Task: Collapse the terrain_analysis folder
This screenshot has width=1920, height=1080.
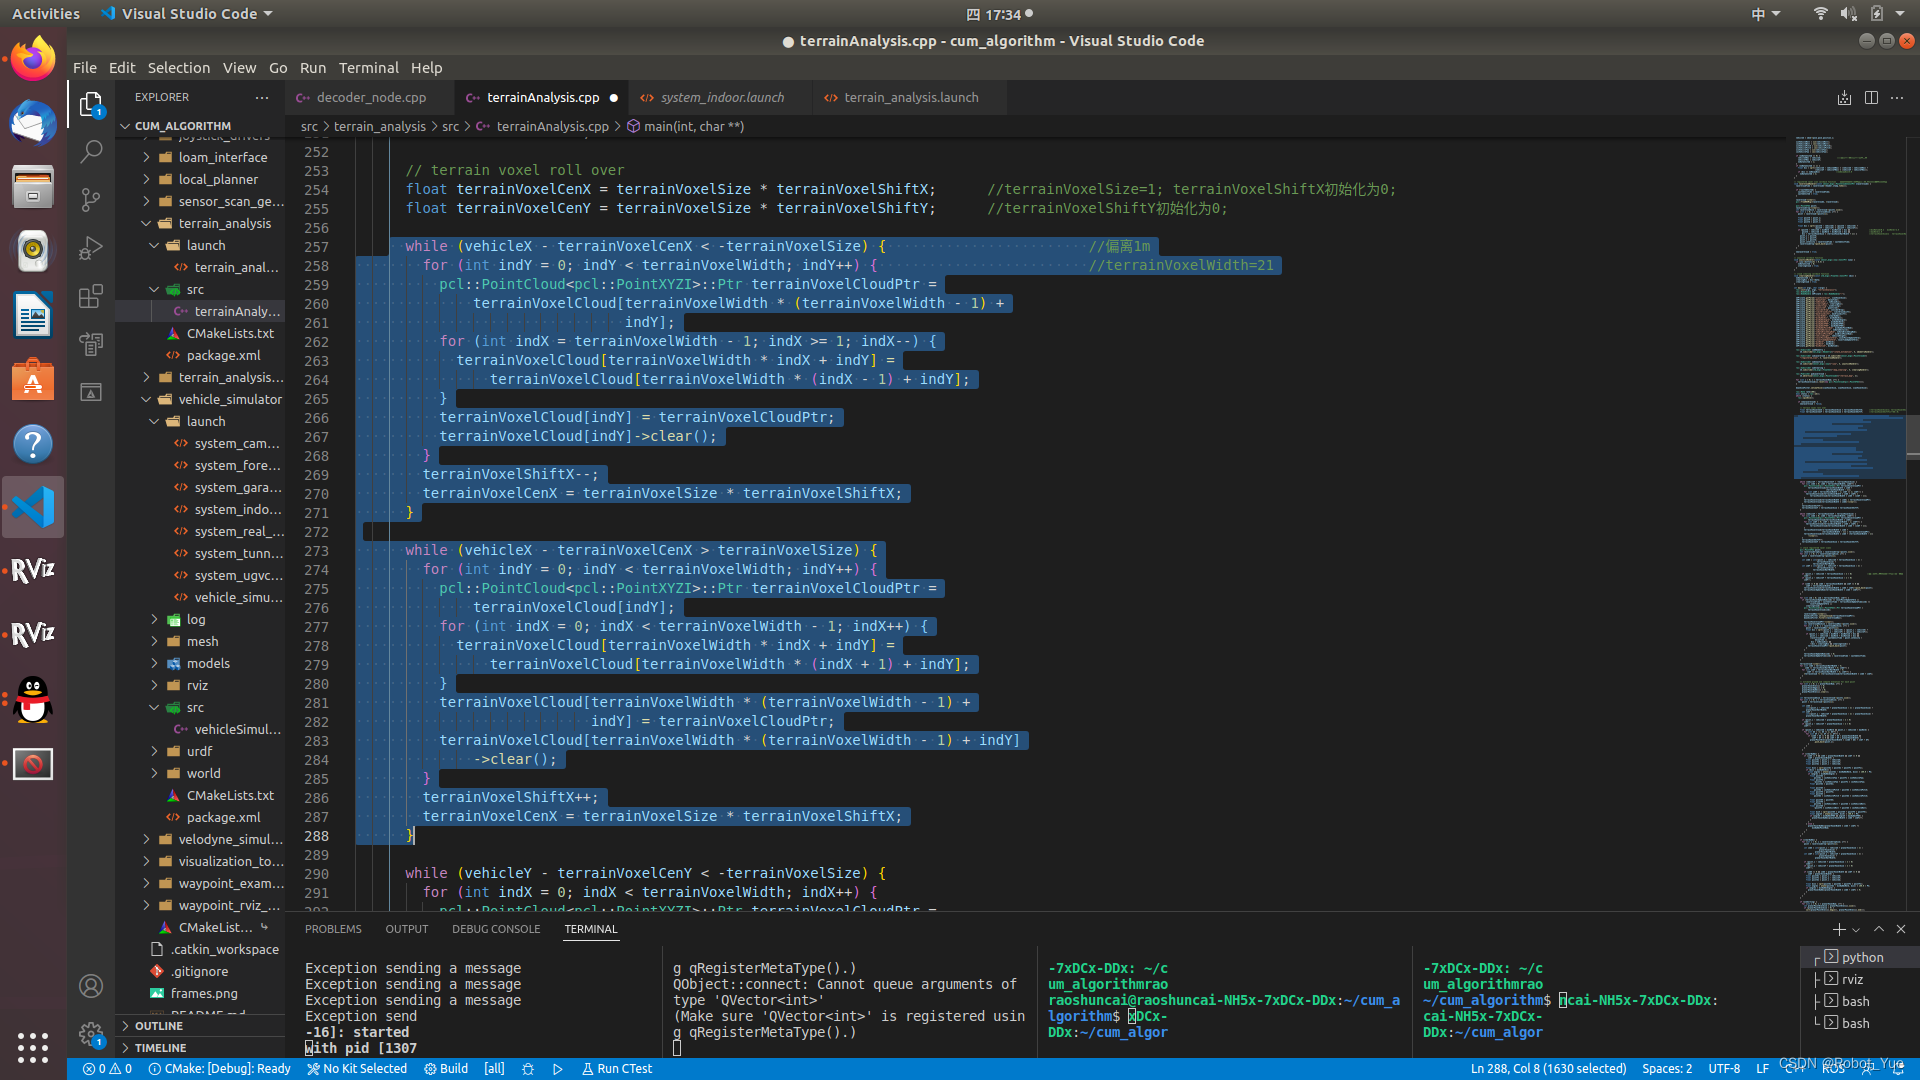Action: 200,223
